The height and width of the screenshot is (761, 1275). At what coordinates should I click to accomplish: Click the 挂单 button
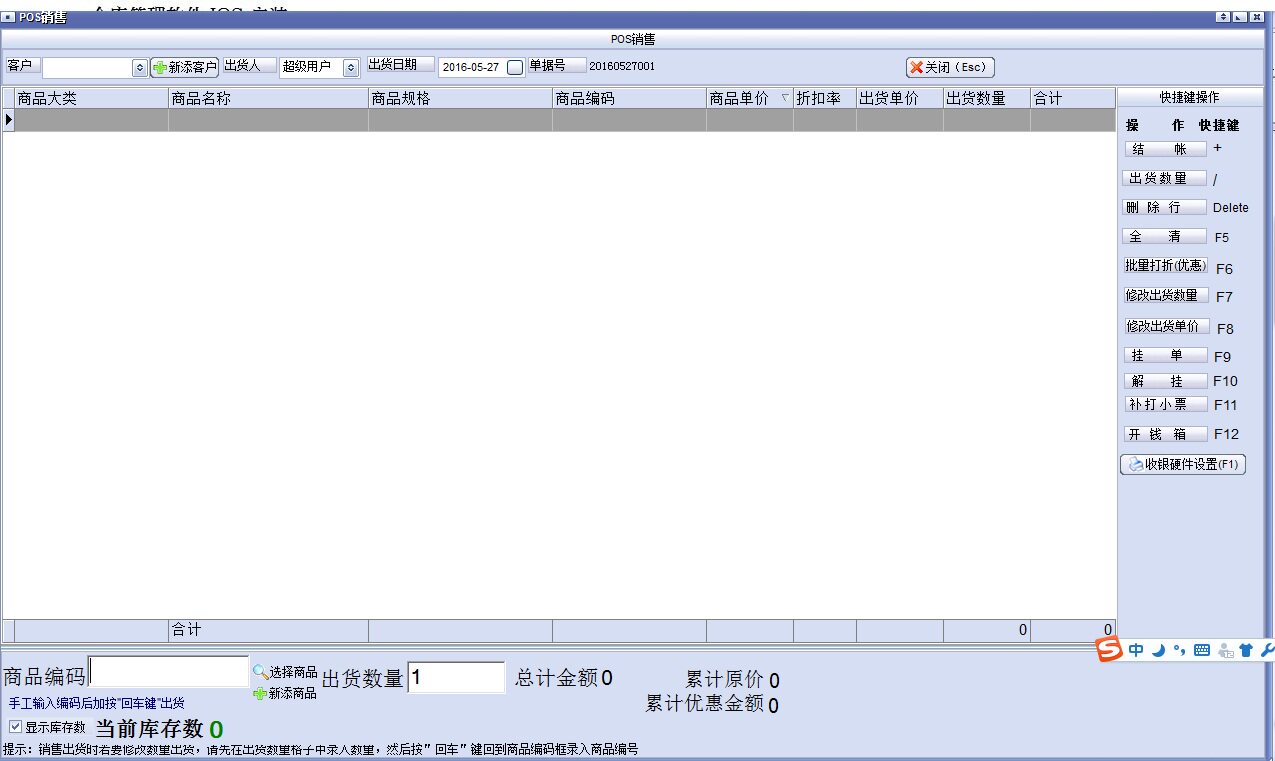point(1165,356)
